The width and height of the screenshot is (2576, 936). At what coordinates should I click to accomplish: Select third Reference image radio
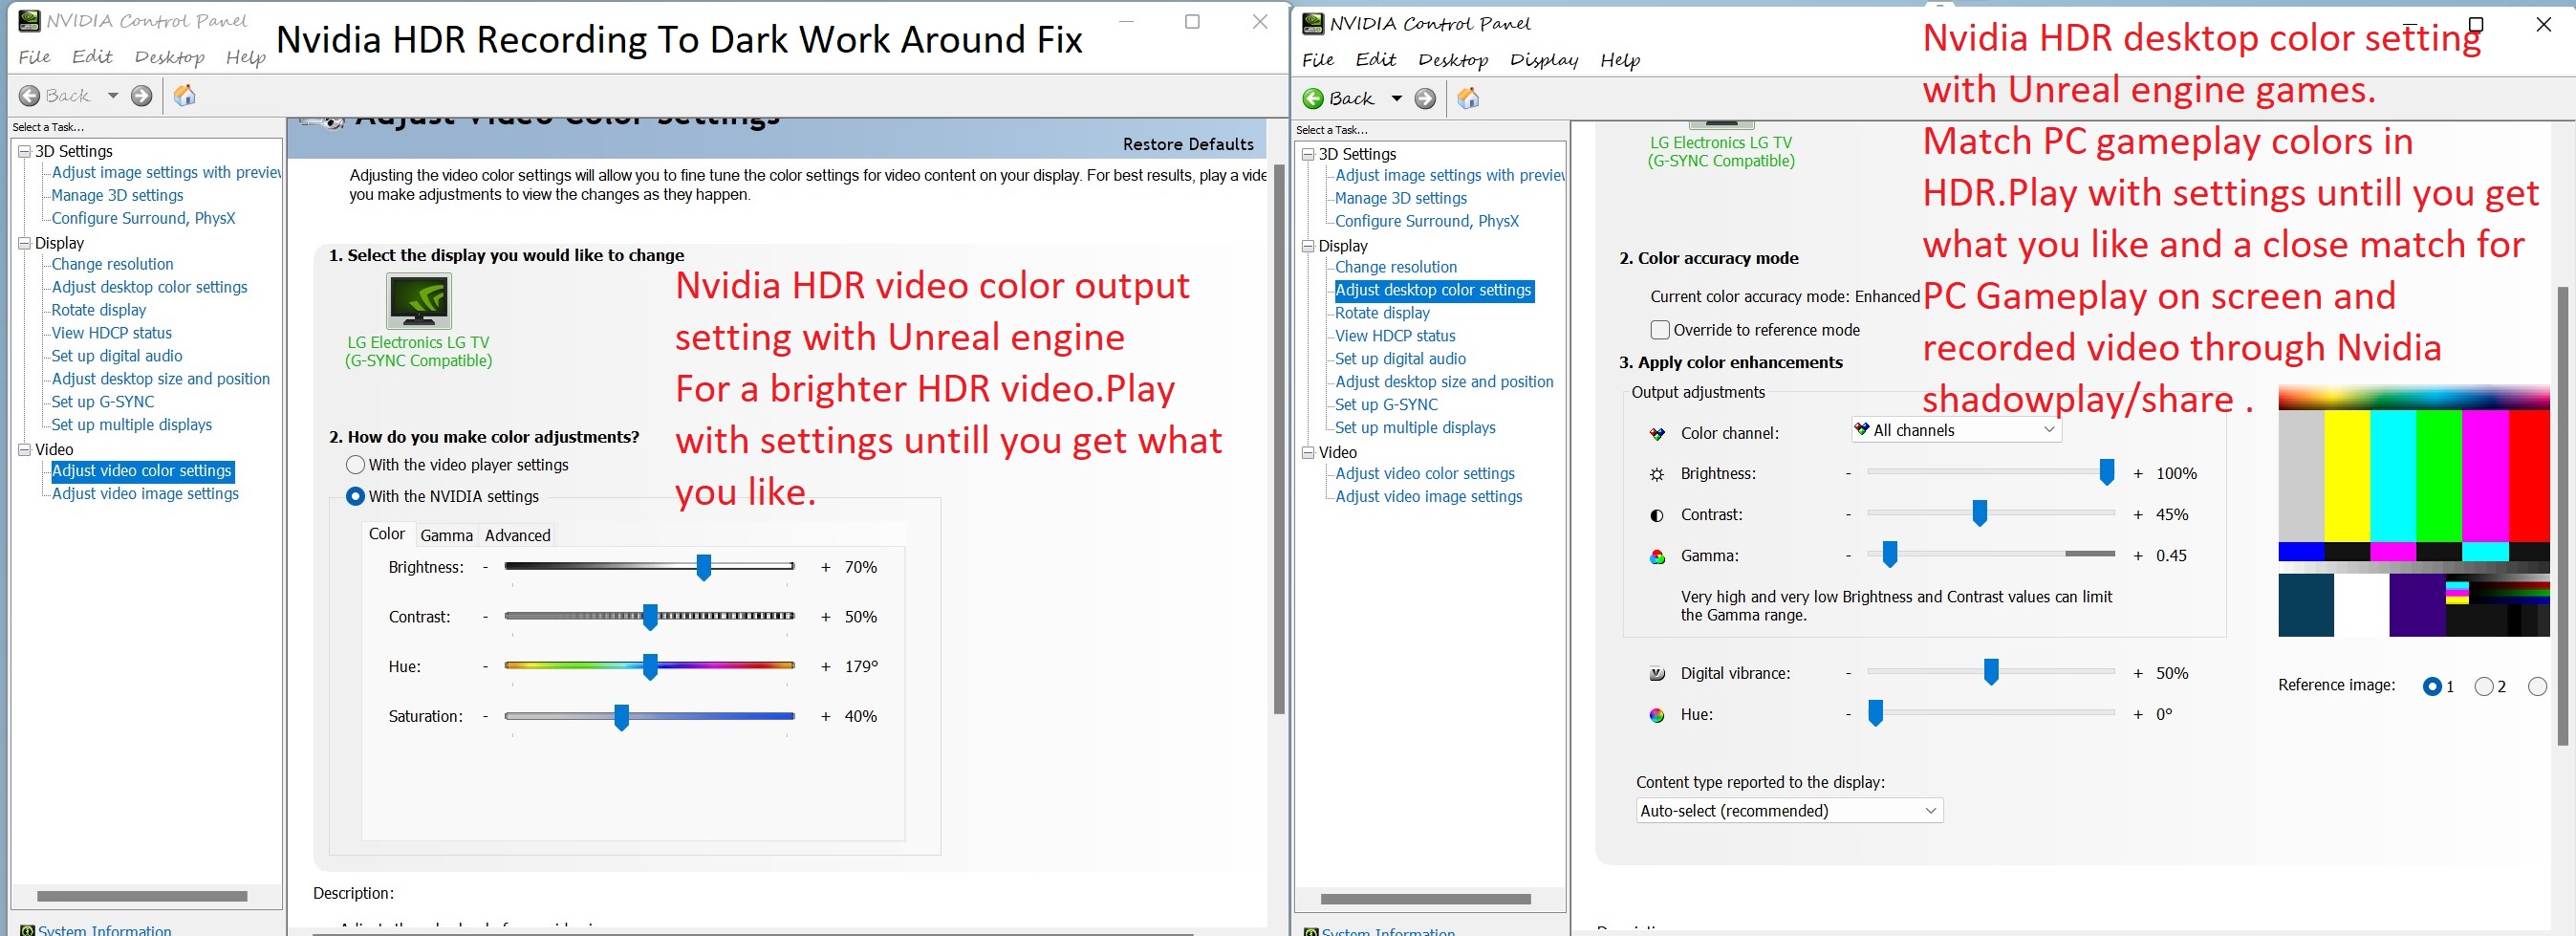click(x=2537, y=687)
